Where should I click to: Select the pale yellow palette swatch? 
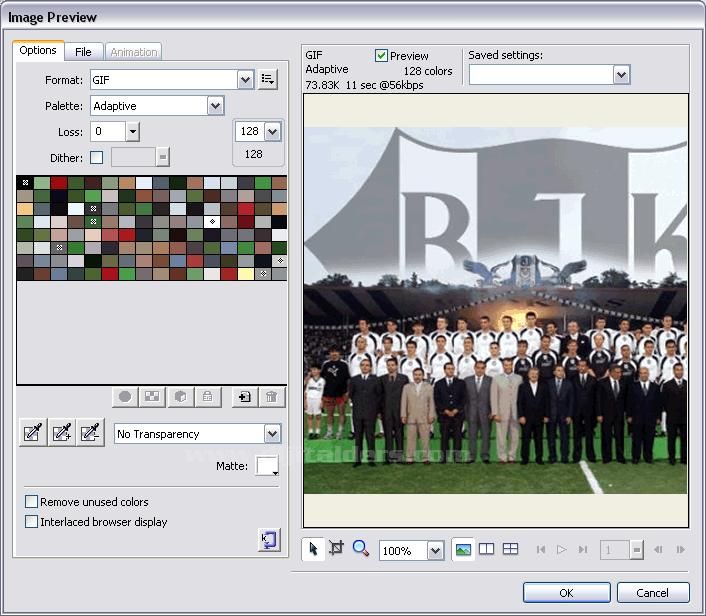pos(245,274)
